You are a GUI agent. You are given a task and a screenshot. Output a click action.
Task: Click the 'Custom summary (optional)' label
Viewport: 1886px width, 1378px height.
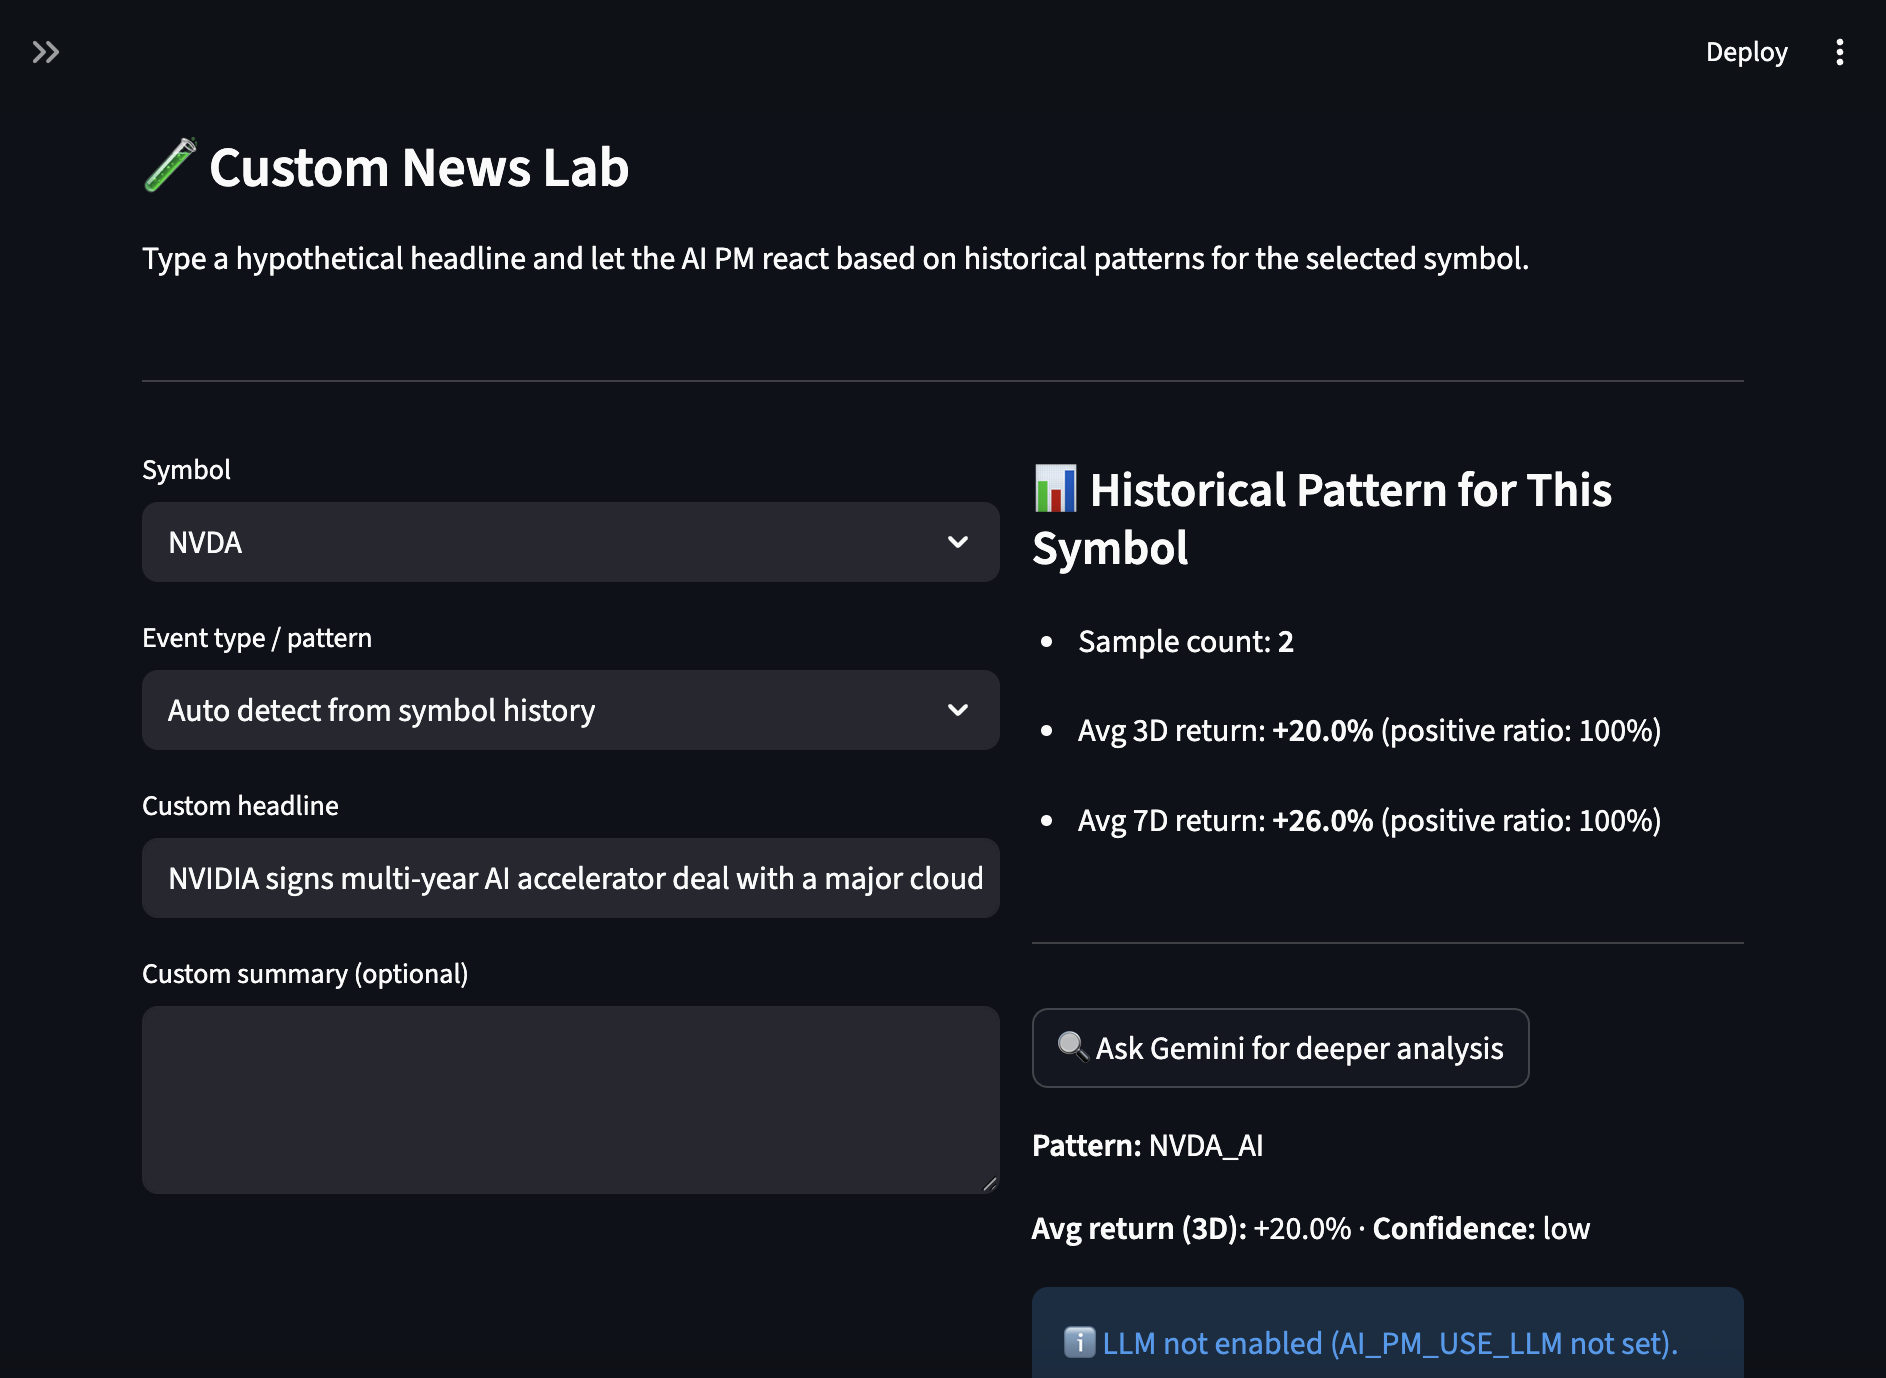[305, 974]
